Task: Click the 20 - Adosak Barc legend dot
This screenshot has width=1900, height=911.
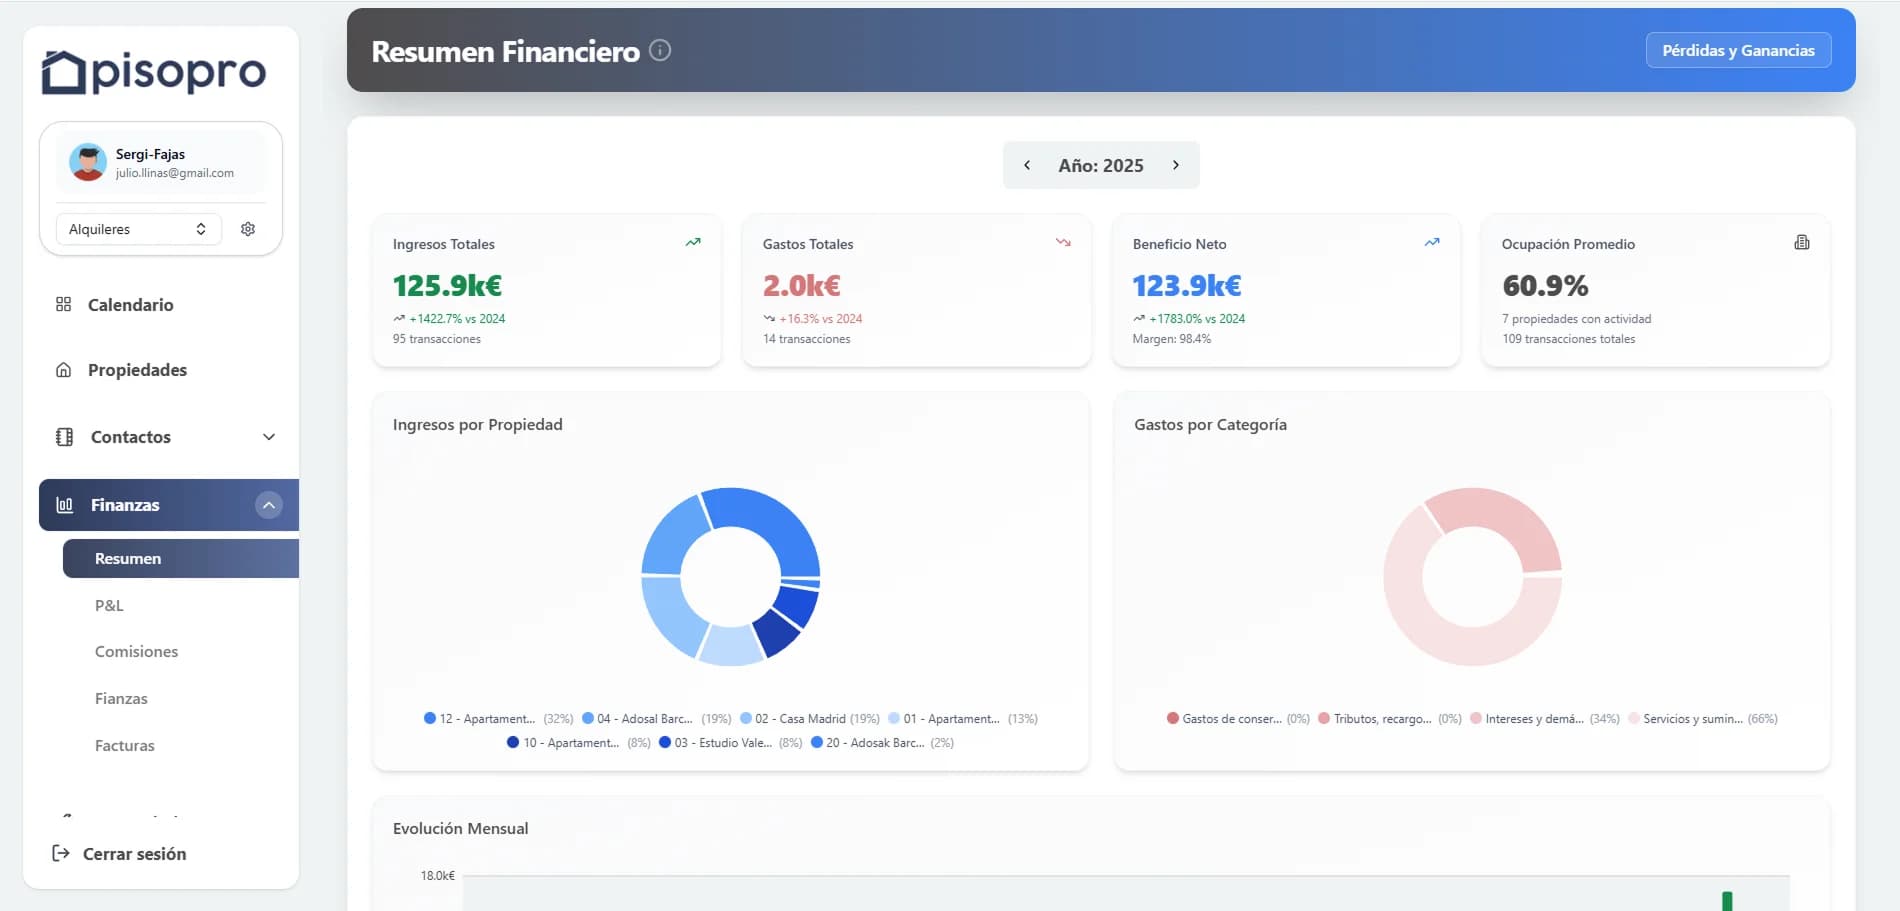Action: pyautogui.click(x=817, y=742)
